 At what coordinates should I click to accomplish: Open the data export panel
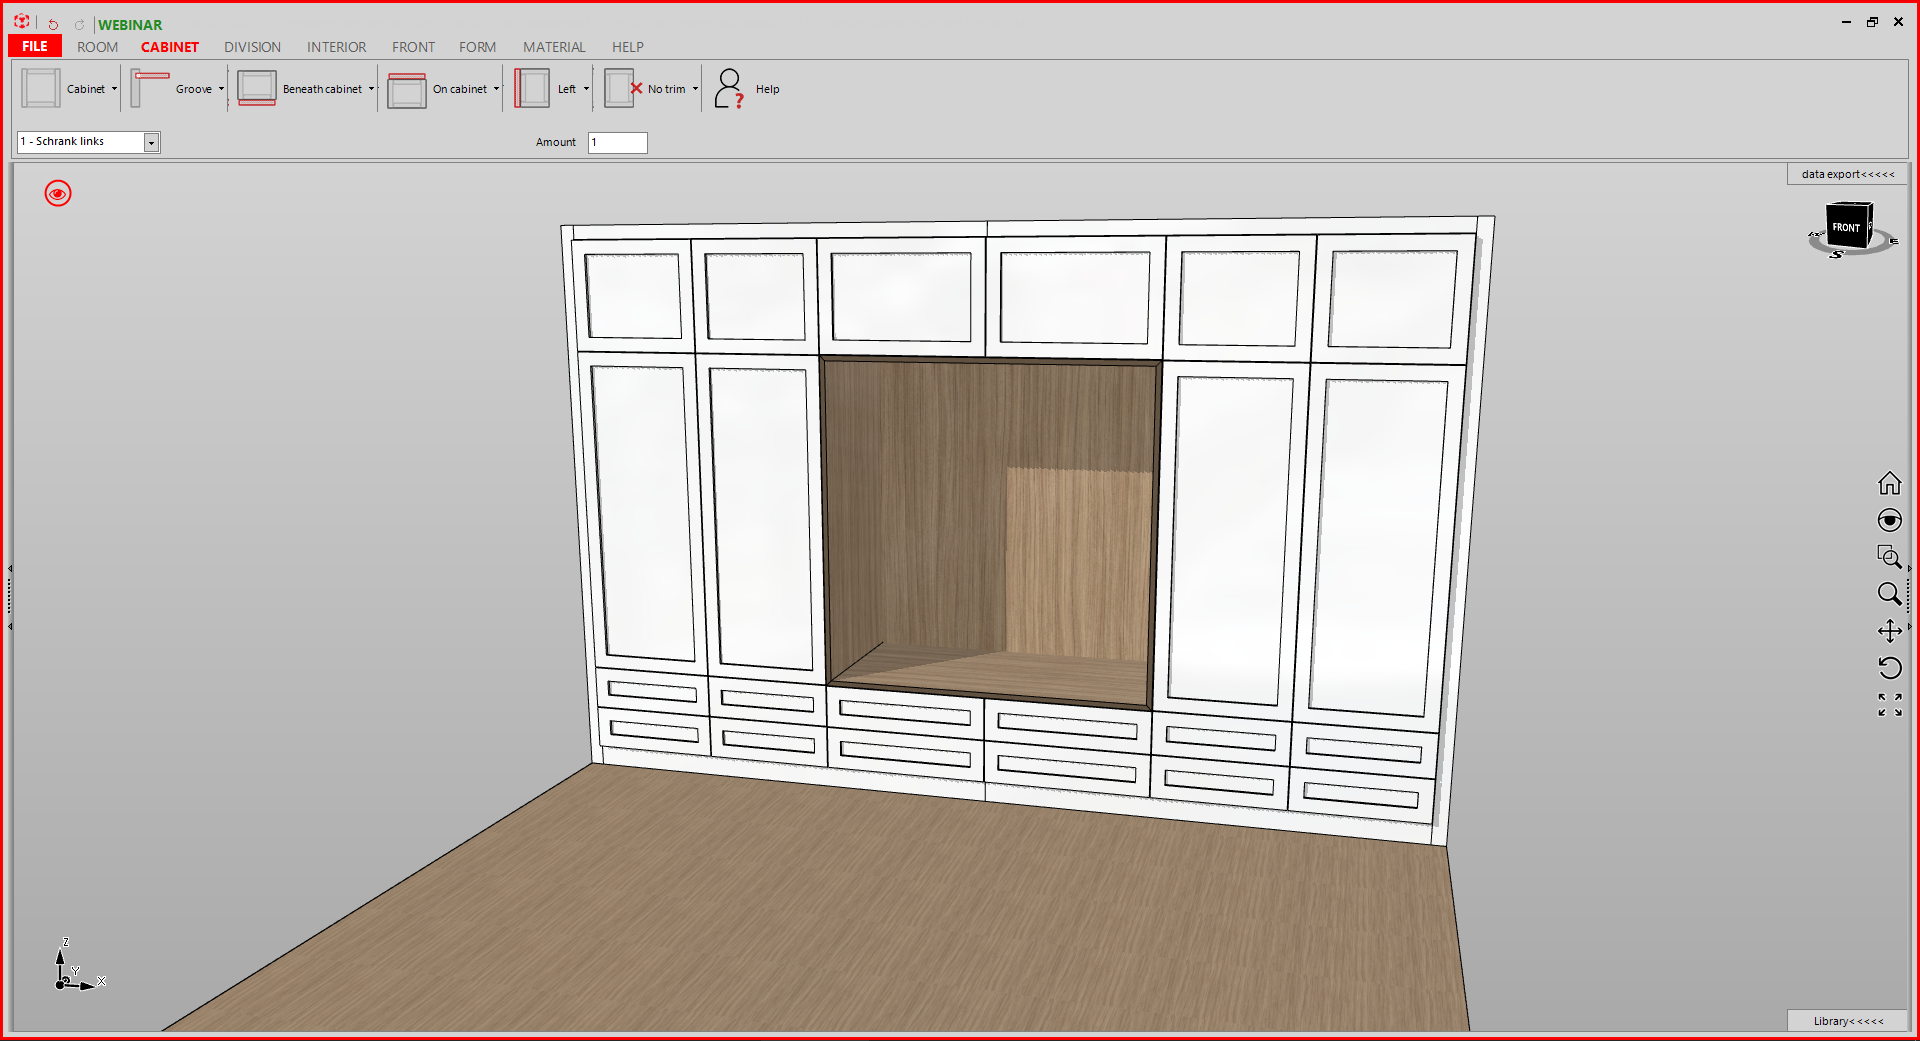(x=1847, y=174)
